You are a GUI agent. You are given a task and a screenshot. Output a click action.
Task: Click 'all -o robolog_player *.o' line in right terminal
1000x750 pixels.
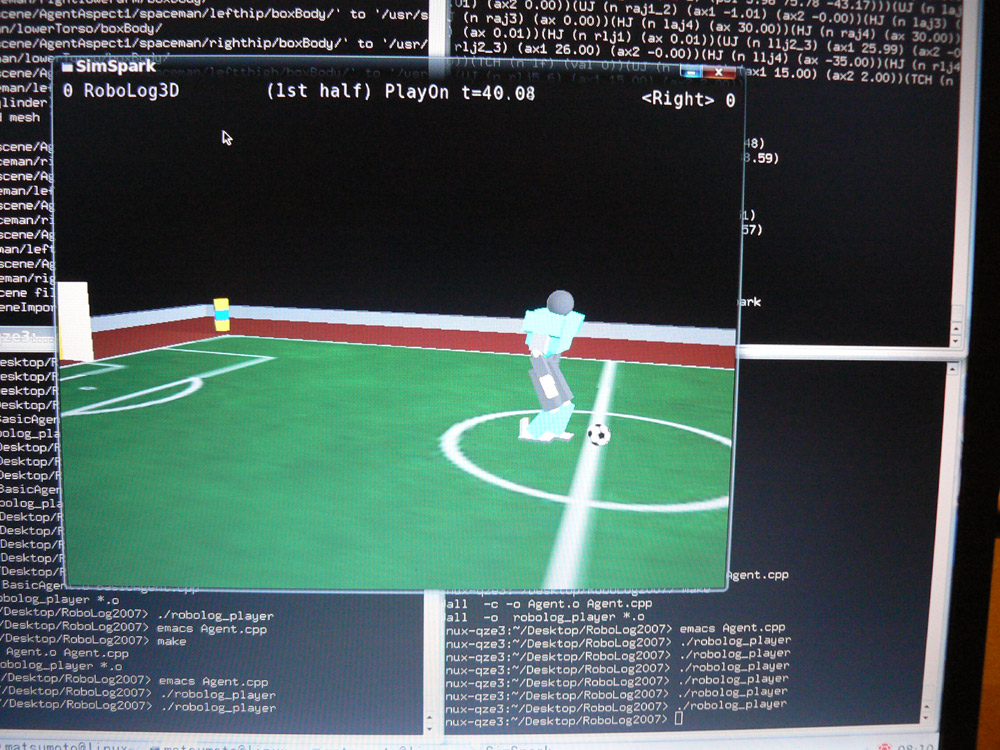point(545,617)
